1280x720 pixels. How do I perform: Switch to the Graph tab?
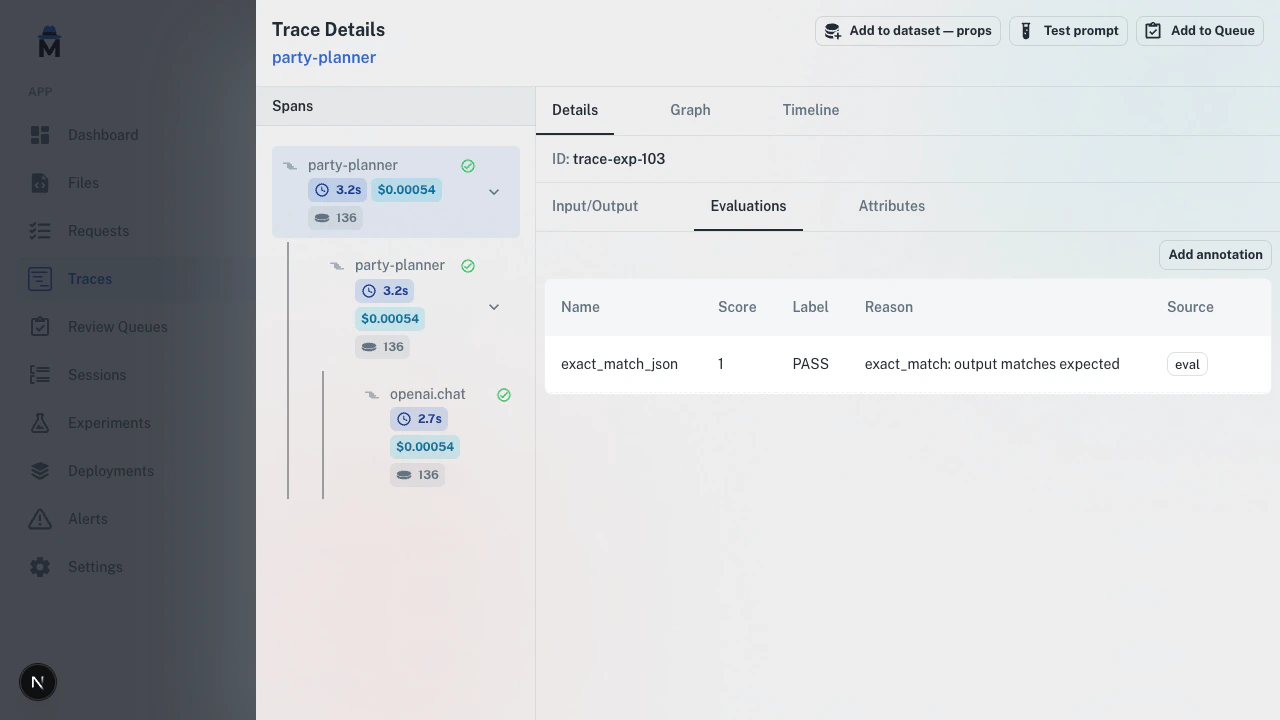[x=690, y=110]
